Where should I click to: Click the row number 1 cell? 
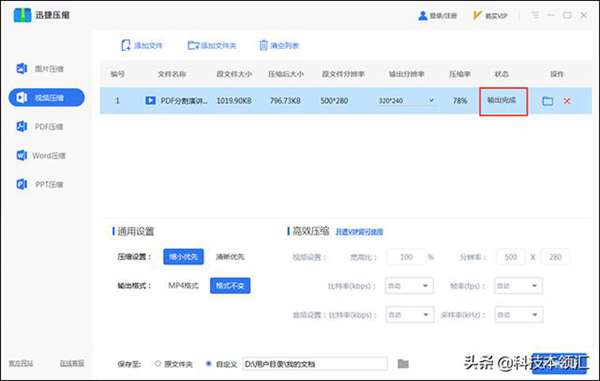pyautogui.click(x=117, y=101)
